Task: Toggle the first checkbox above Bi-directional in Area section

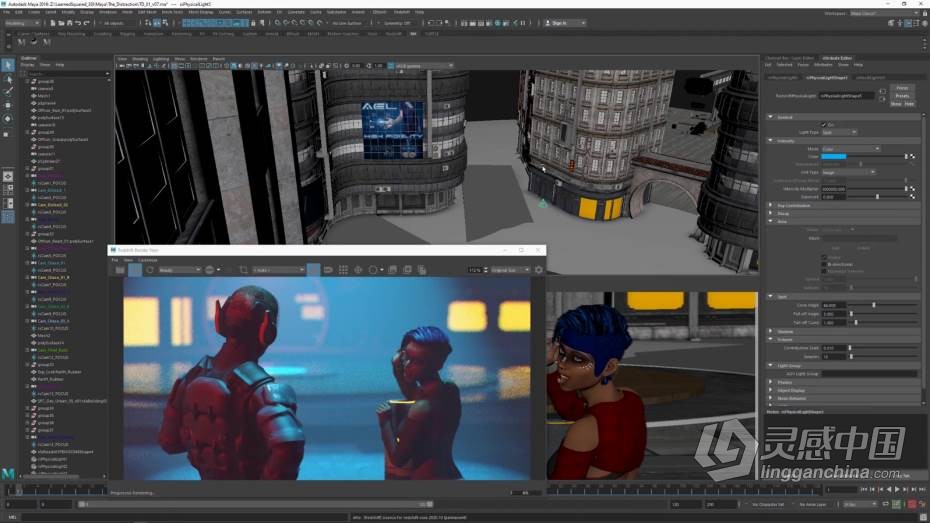Action: click(824, 257)
